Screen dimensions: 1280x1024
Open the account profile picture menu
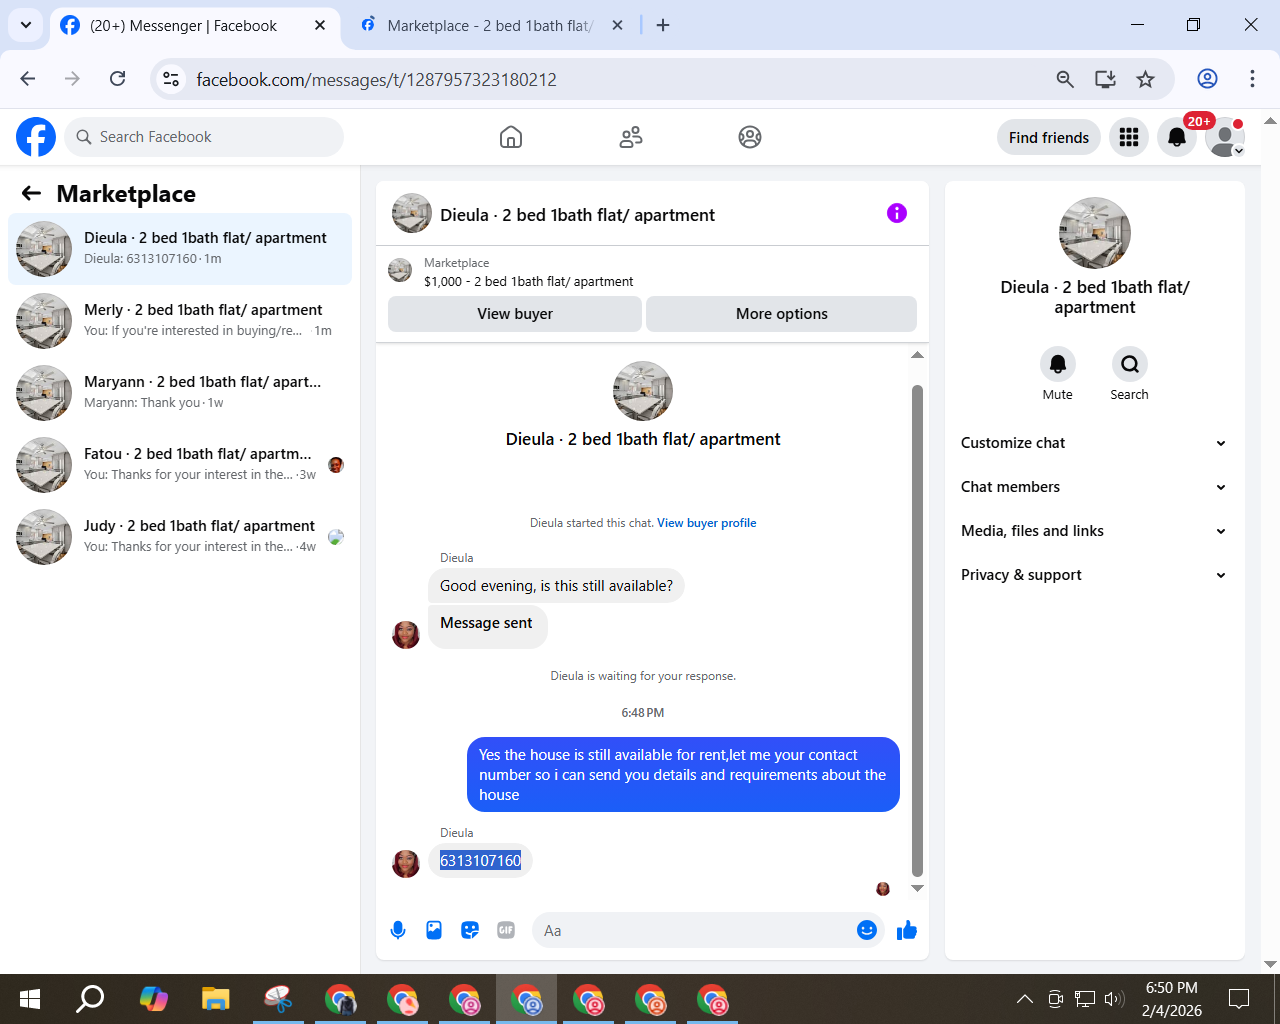1225,137
